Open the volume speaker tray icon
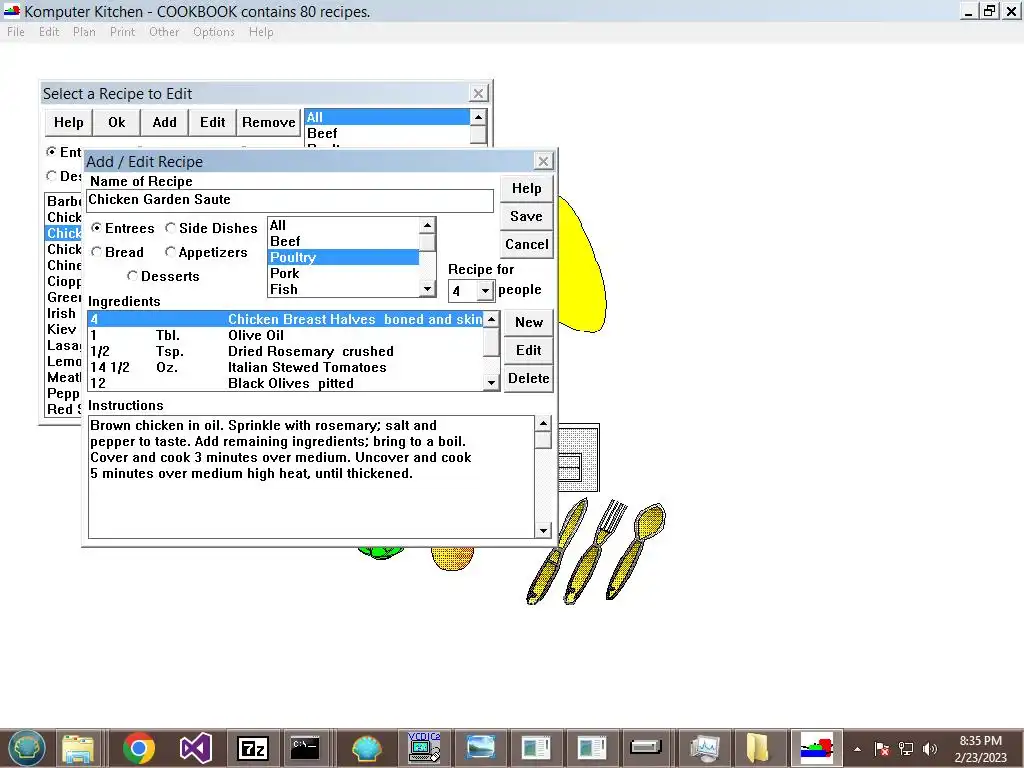 930,749
